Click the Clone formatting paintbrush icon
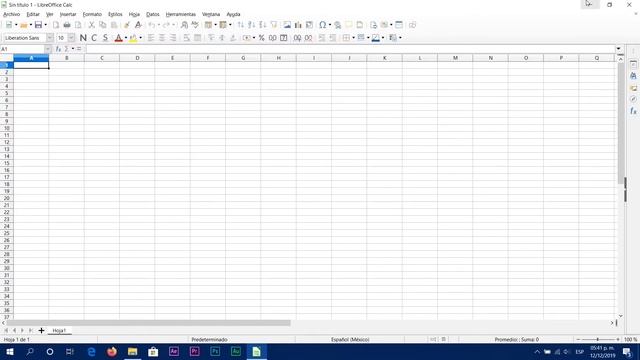 click(x=127, y=25)
